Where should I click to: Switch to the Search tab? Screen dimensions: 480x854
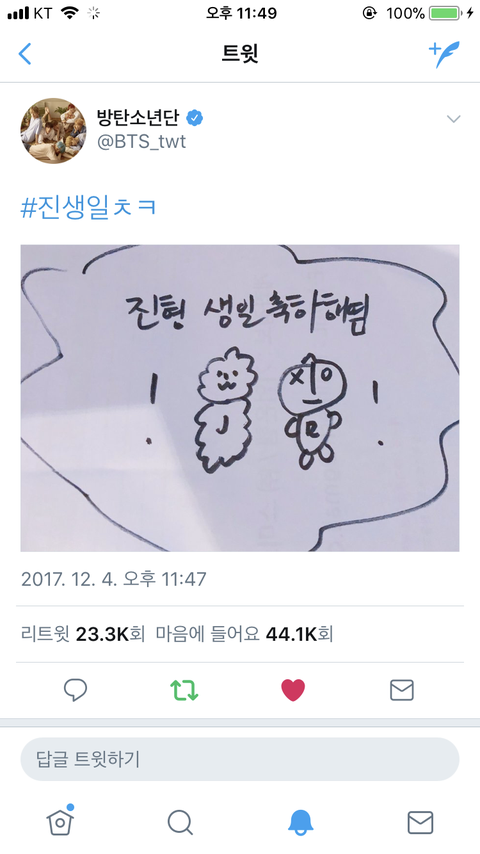(x=180, y=822)
